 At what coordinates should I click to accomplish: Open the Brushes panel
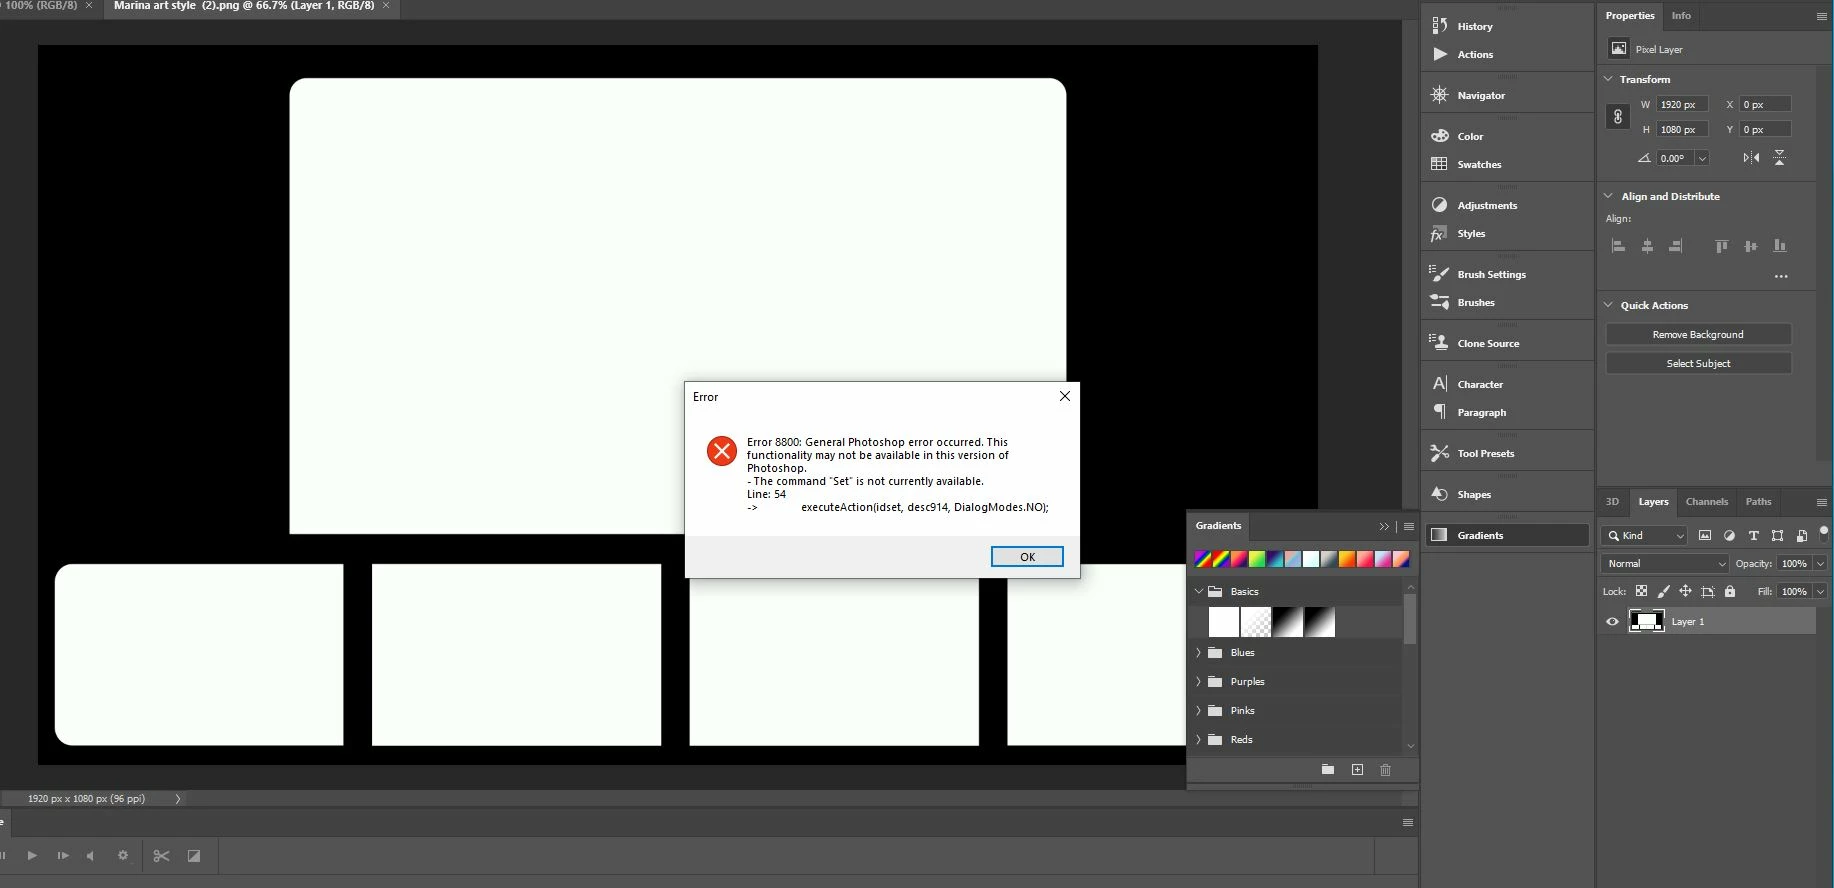click(x=1476, y=302)
